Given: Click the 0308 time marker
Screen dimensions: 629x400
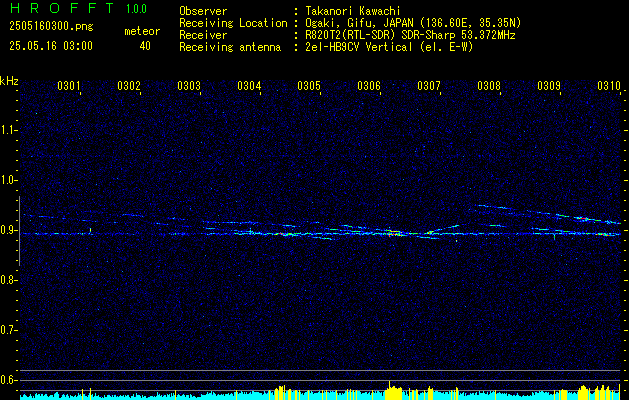Looking at the screenshot, I should pyautogui.click(x=489, y=85).
